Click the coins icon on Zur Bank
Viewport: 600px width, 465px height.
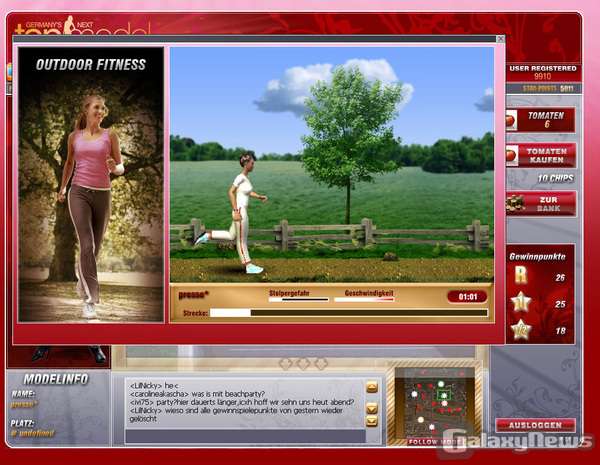(x=515, y=204)
